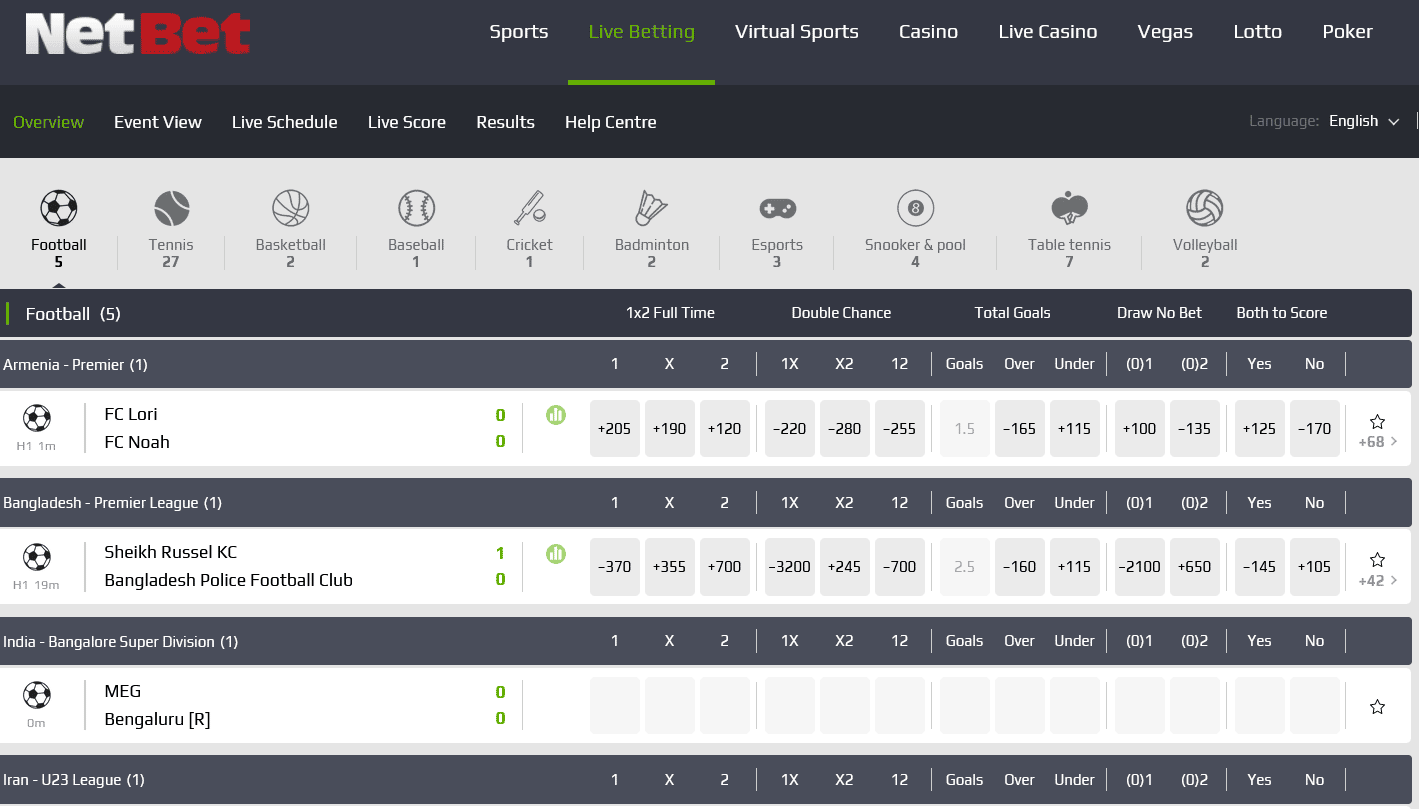Viewport: 1419px width, 809px height.
Task: Select Draw No Bet (0)2 at +650
Action: 1195,567
